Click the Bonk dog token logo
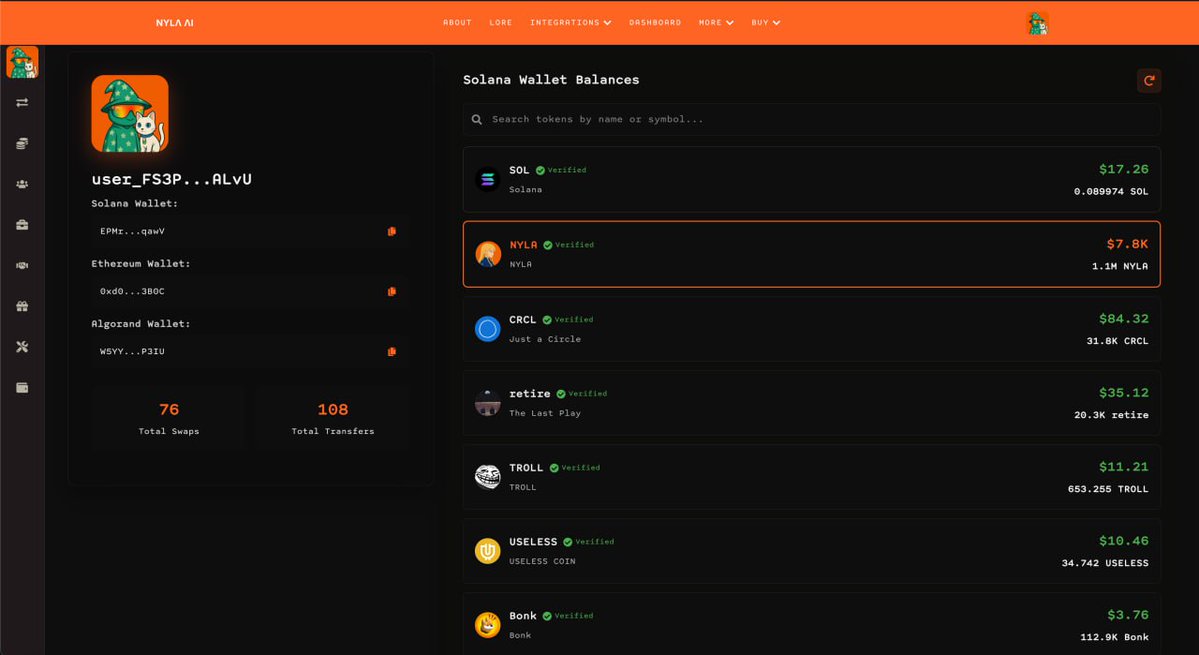The image size is (1199, 655). click(x=487, y=625)
